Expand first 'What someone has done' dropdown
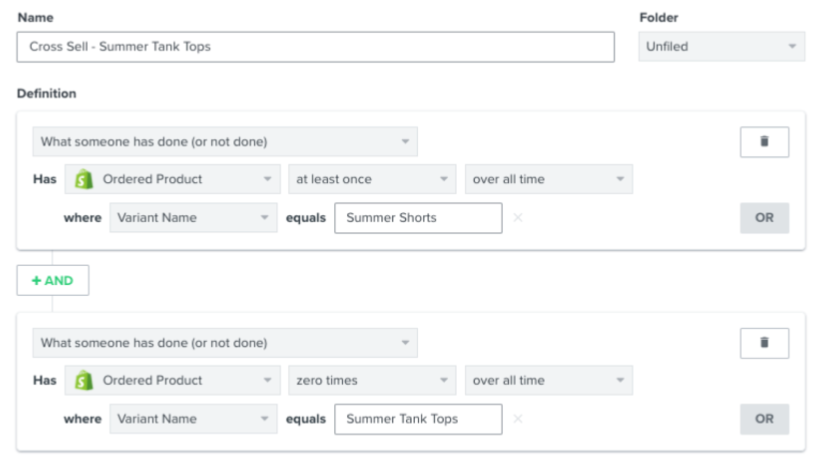 [x=225, y=142]
